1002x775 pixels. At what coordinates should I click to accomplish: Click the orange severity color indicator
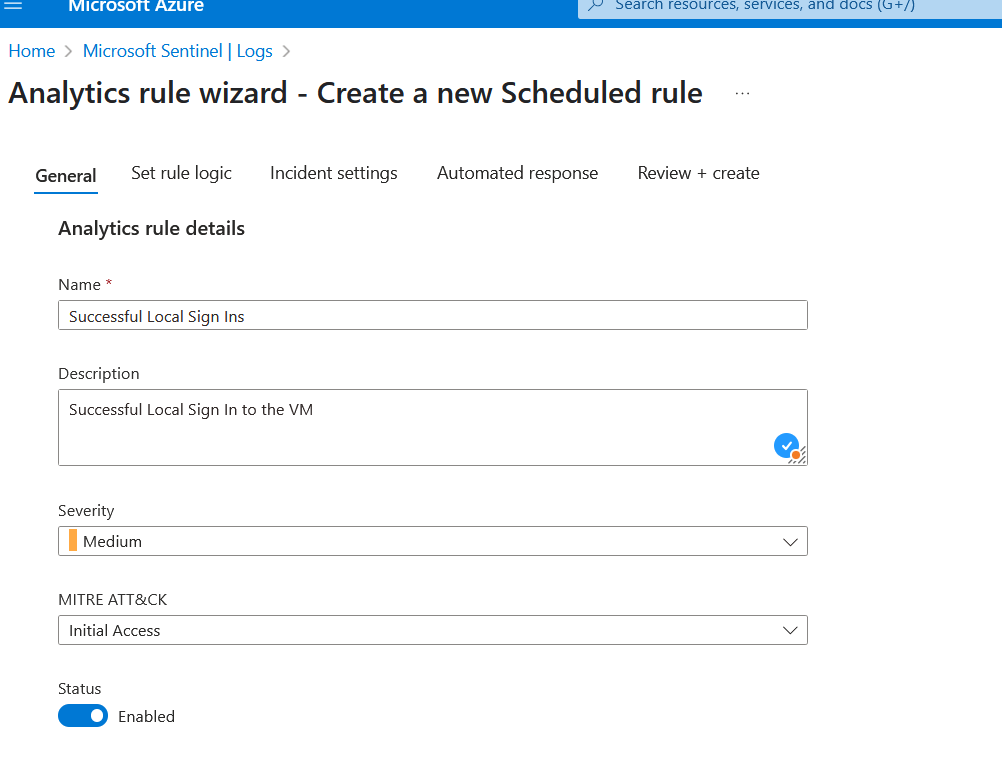[x=73, y=541]
